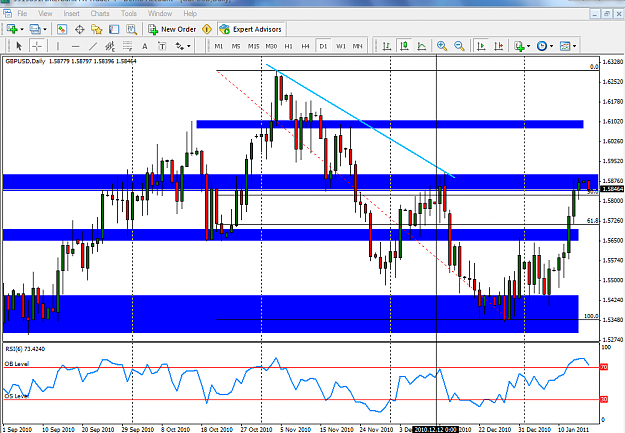Switch to the M1 timeframe
Viewport: 625px width, 433px height.
coord(218,46)
